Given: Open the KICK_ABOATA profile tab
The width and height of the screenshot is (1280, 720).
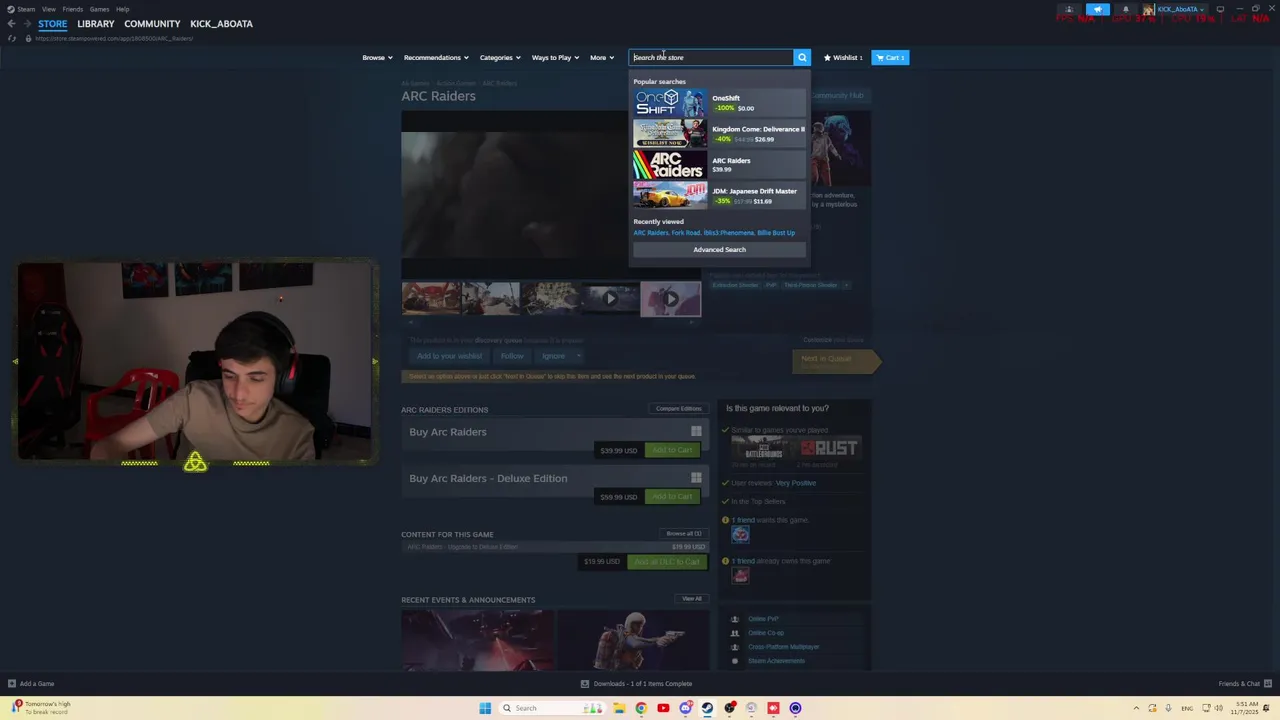Looking at the screenshot, I should 221,23.
